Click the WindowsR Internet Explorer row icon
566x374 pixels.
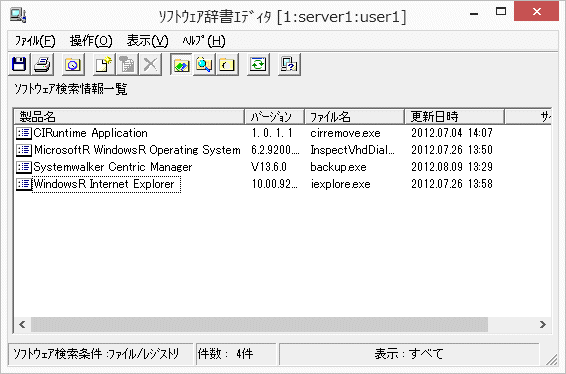(24, 184)
